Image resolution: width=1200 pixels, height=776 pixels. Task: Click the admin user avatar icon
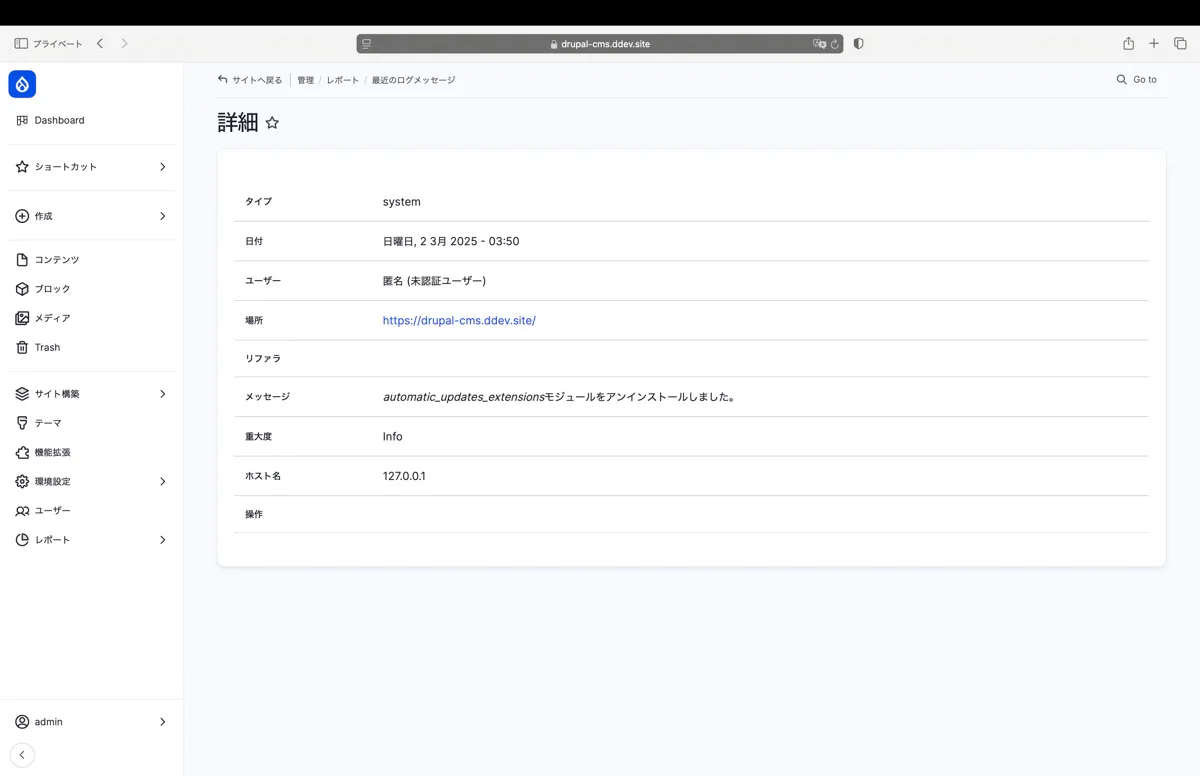click(22, 722)
